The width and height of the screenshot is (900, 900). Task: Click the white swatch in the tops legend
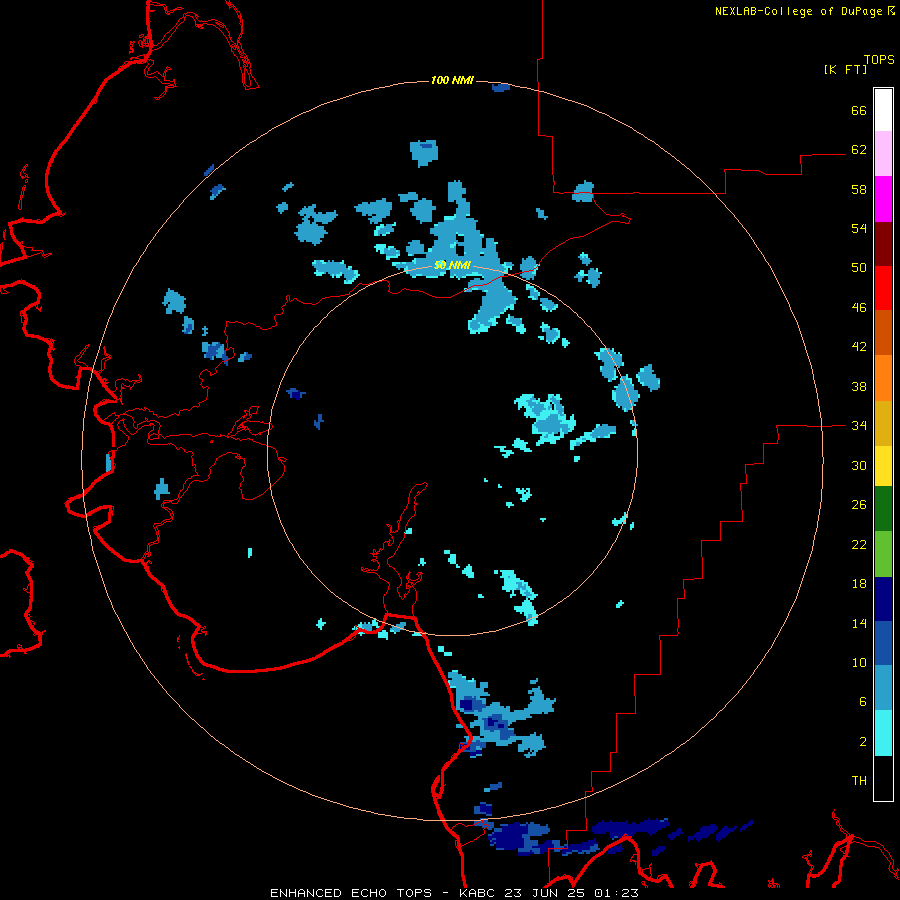click(x=883, y=110)
